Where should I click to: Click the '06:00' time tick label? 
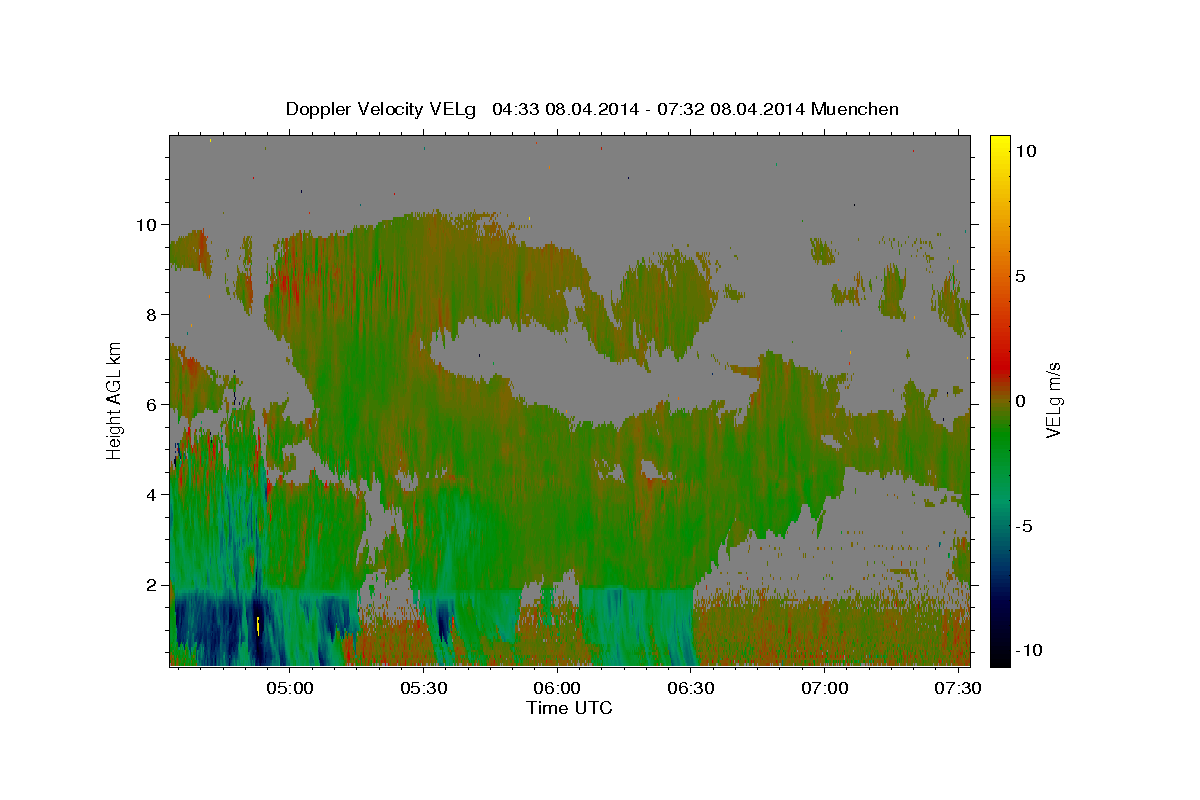559,689
